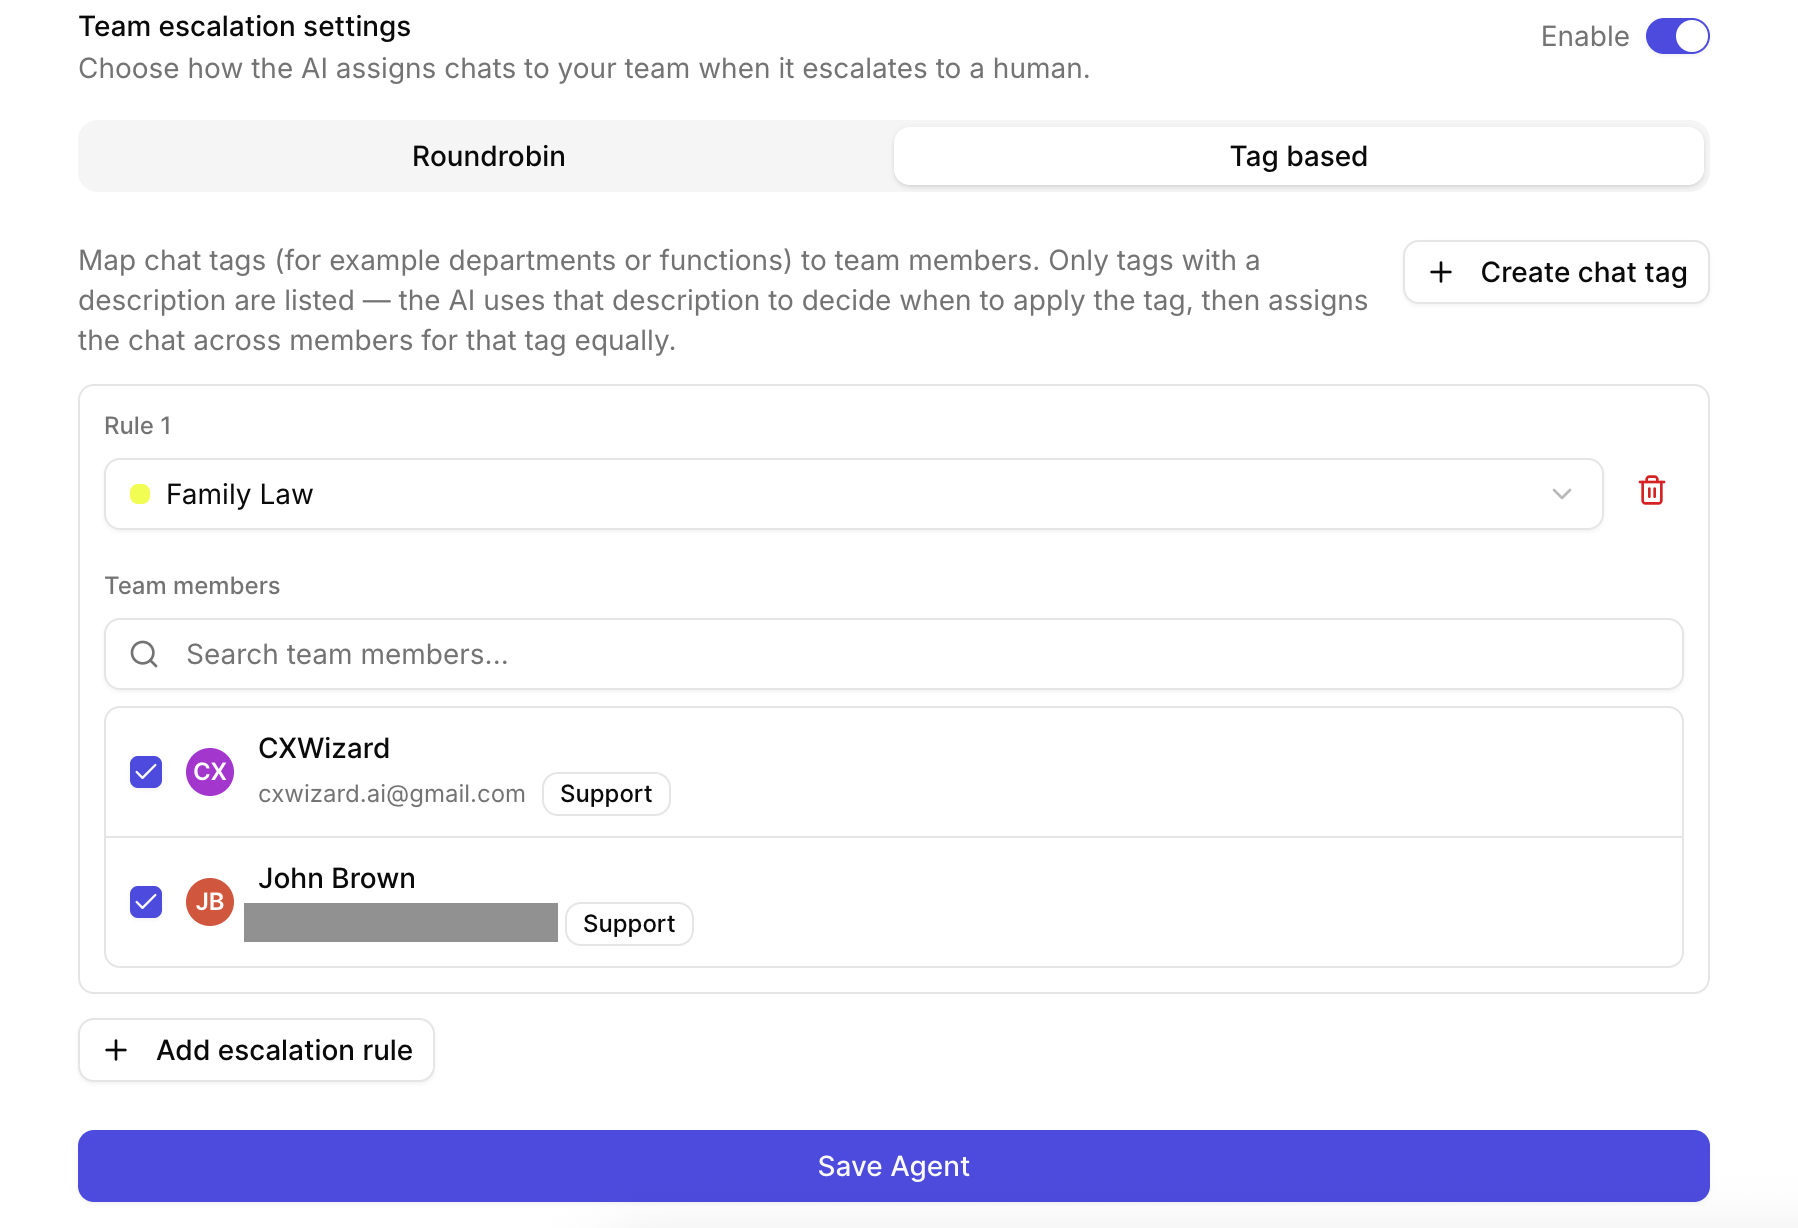Delete Rule 1 with the trash icon
1798x1228 pixels.
pos(1651,491)
